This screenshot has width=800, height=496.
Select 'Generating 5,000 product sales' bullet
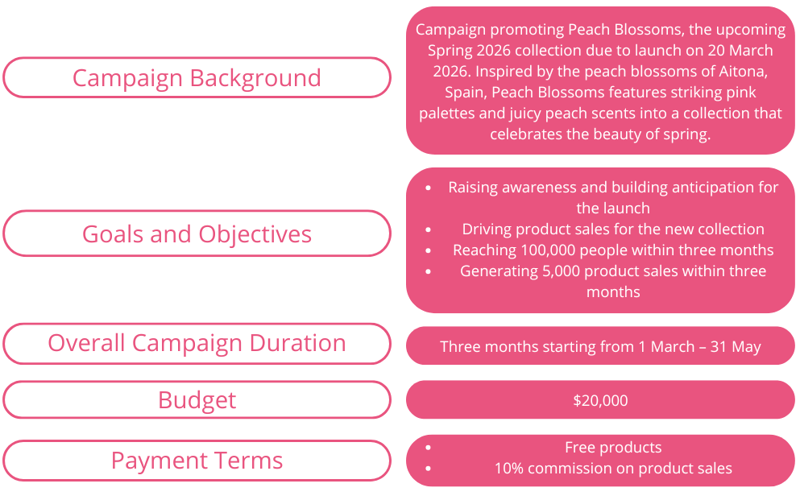click(613, 271)
